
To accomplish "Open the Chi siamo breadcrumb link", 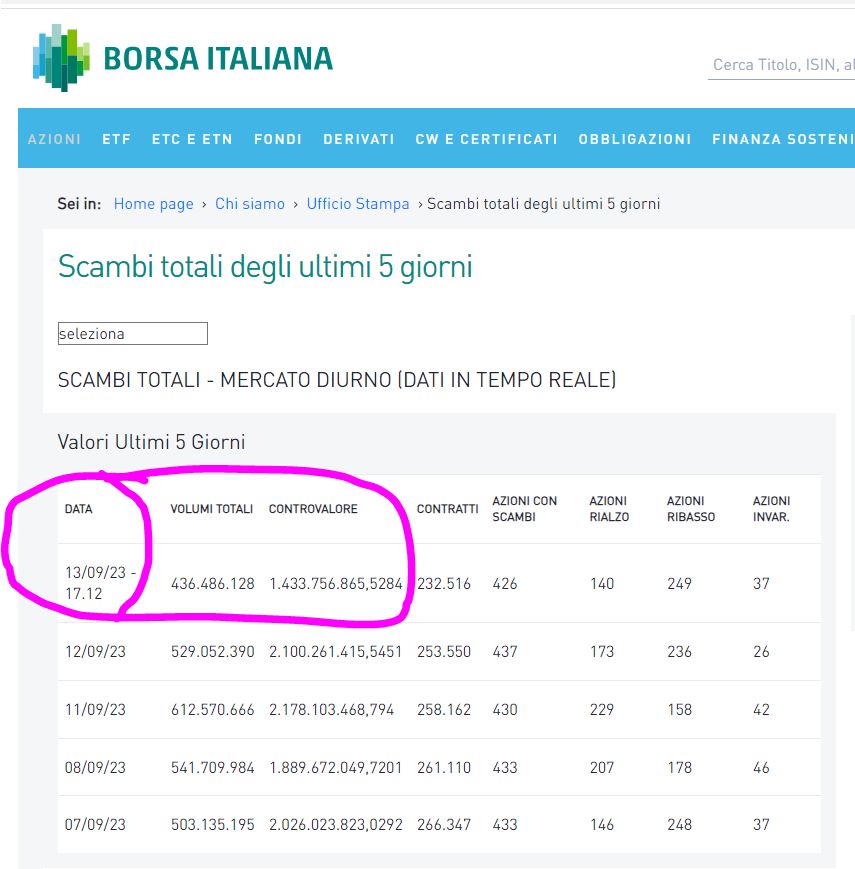I will pos(250,204).
